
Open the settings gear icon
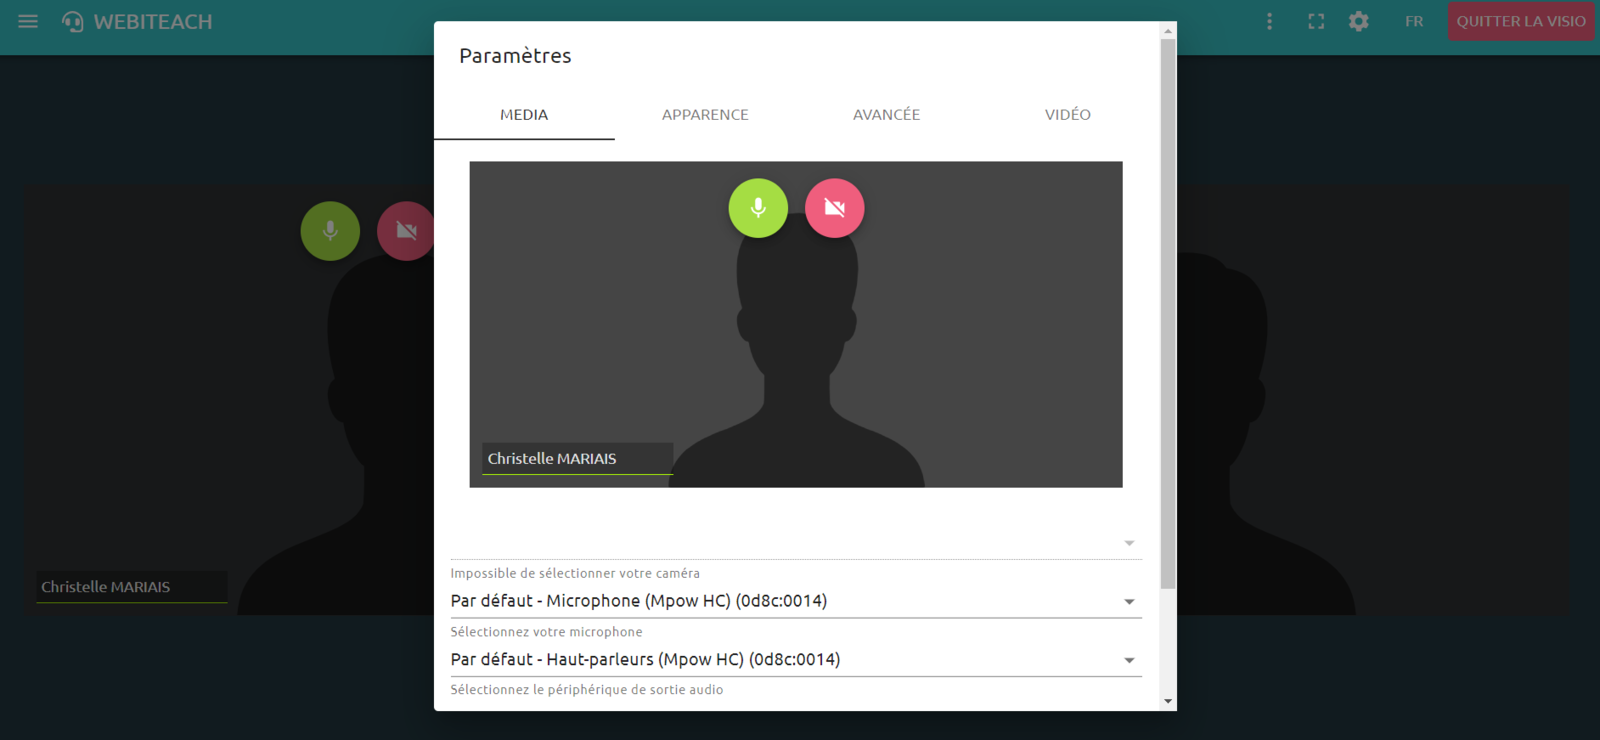1358,21
